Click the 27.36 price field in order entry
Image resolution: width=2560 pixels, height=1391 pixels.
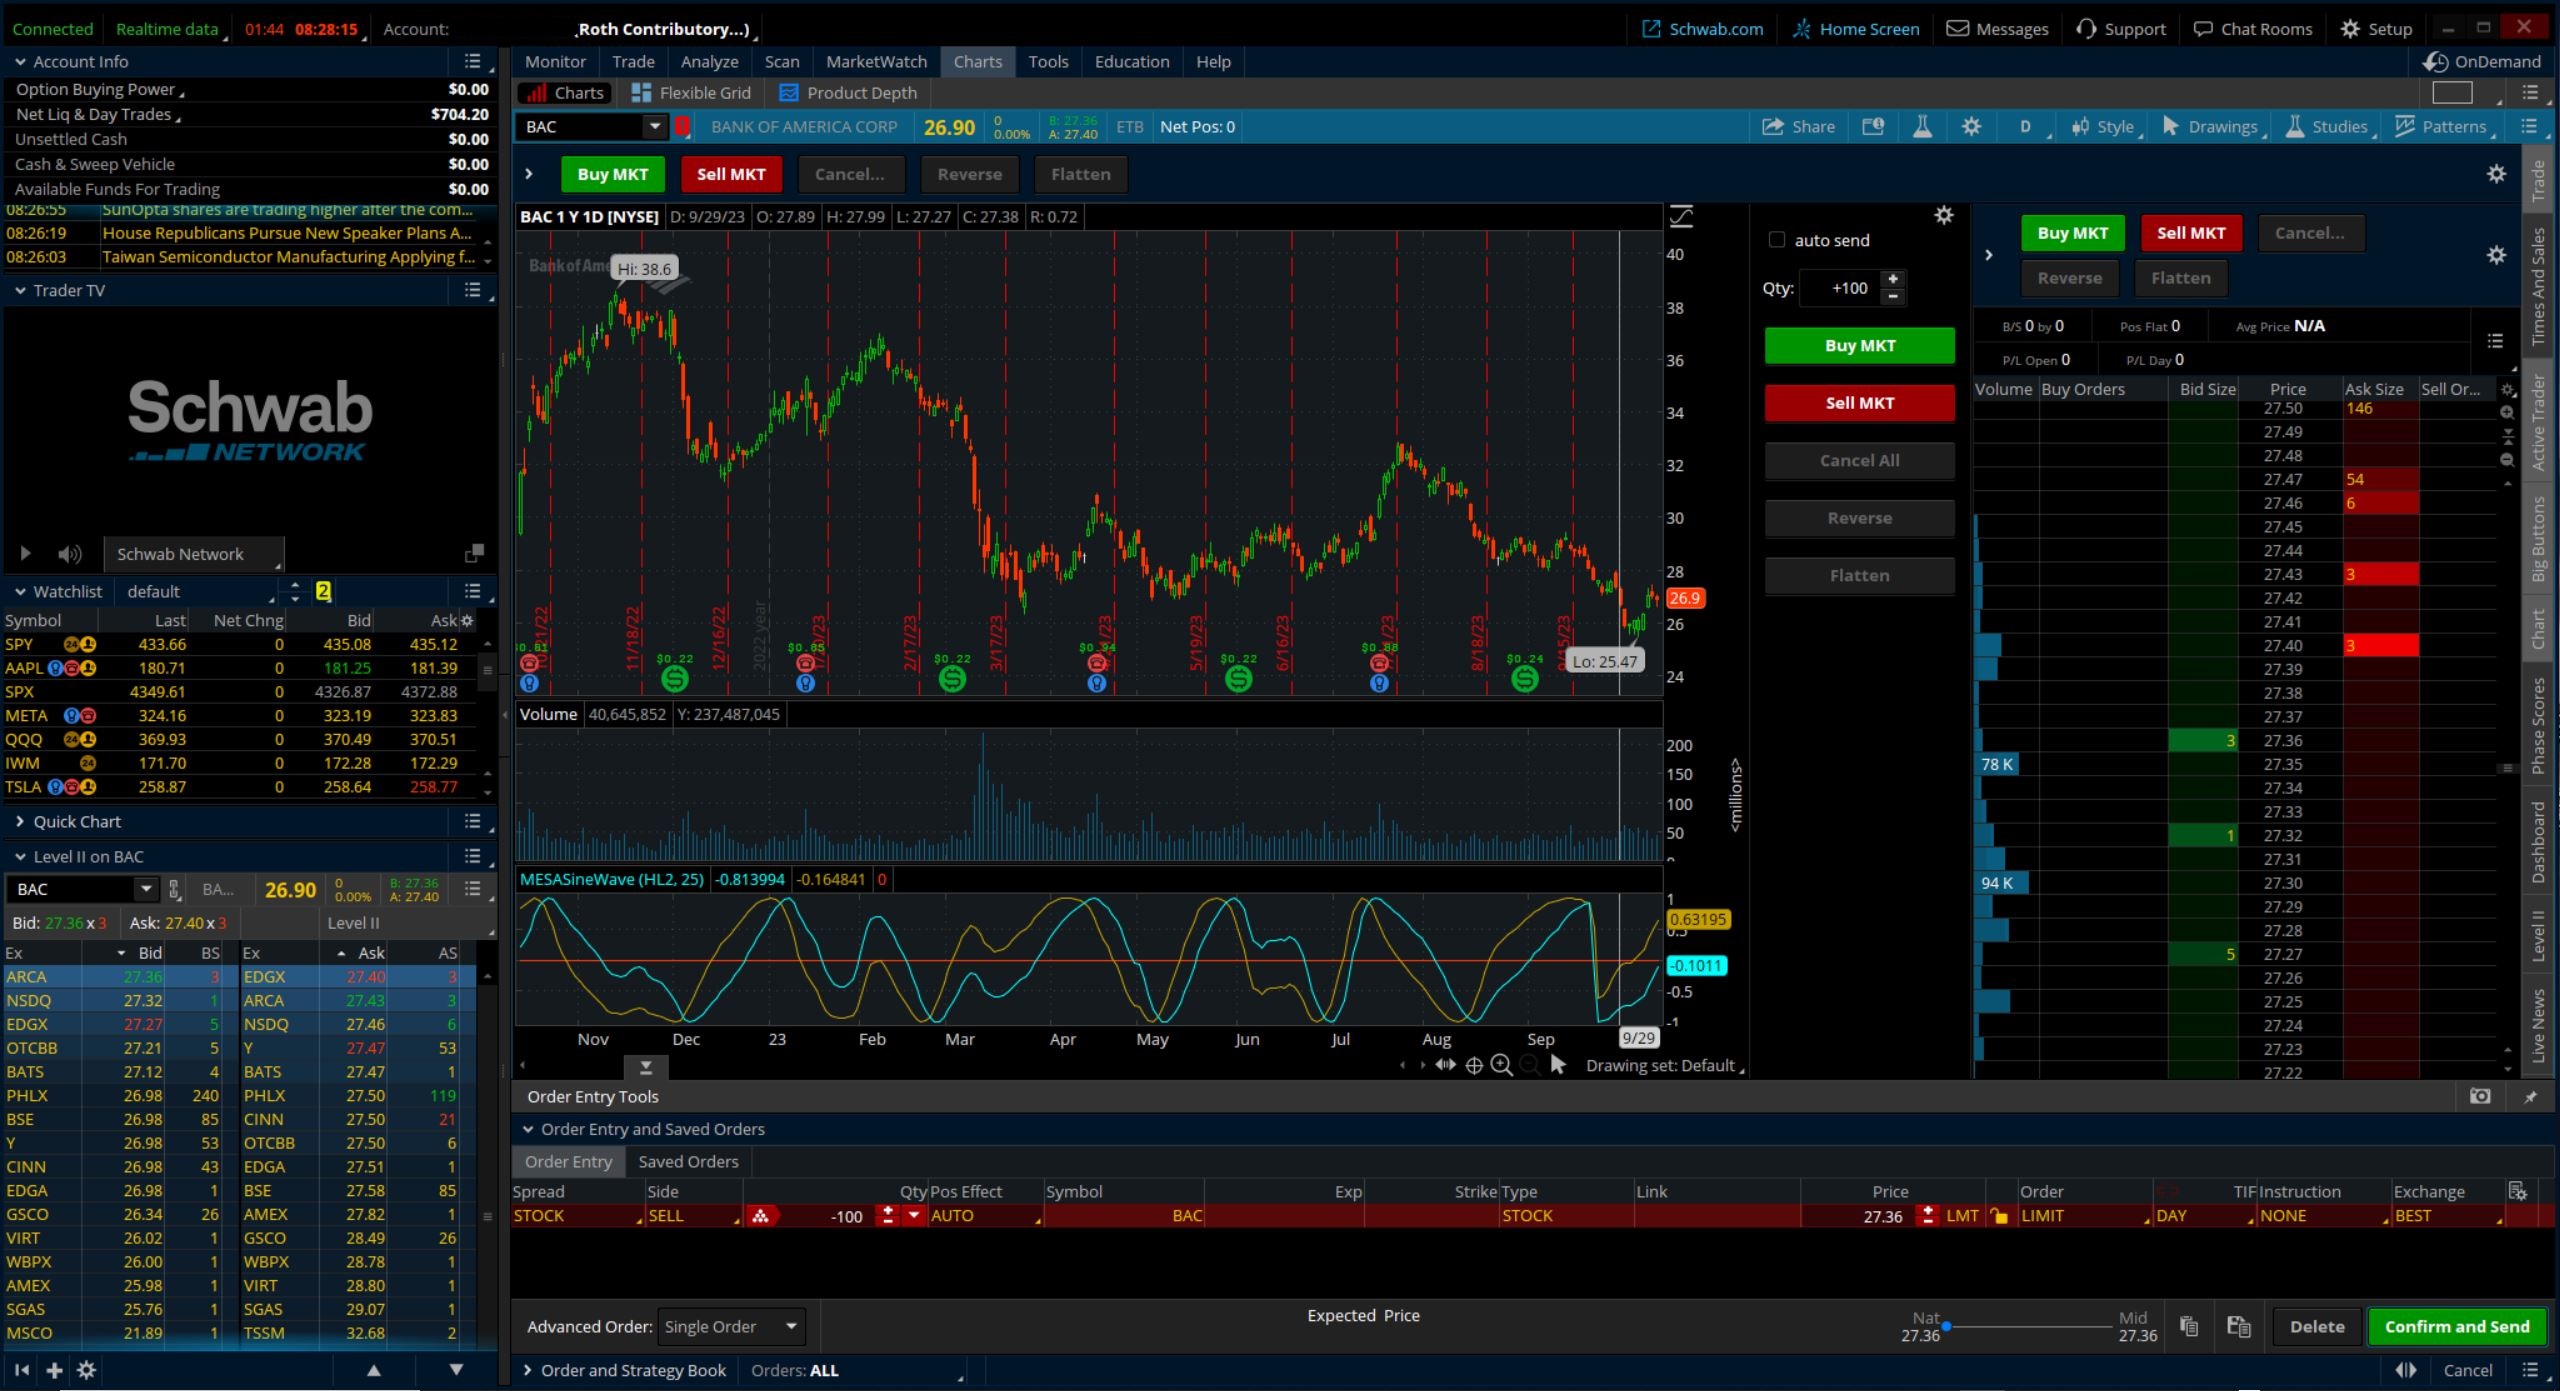[x=1860, y=1216]
